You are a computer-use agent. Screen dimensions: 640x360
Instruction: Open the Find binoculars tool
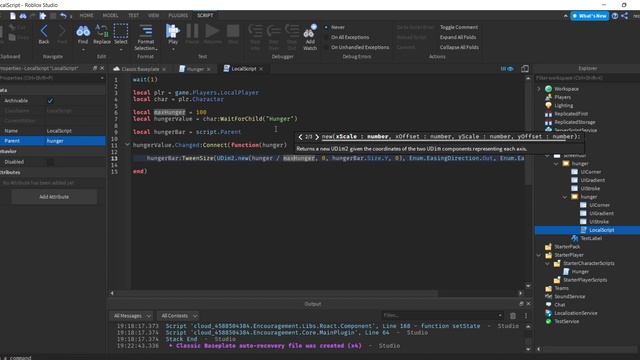pos(83,31)
